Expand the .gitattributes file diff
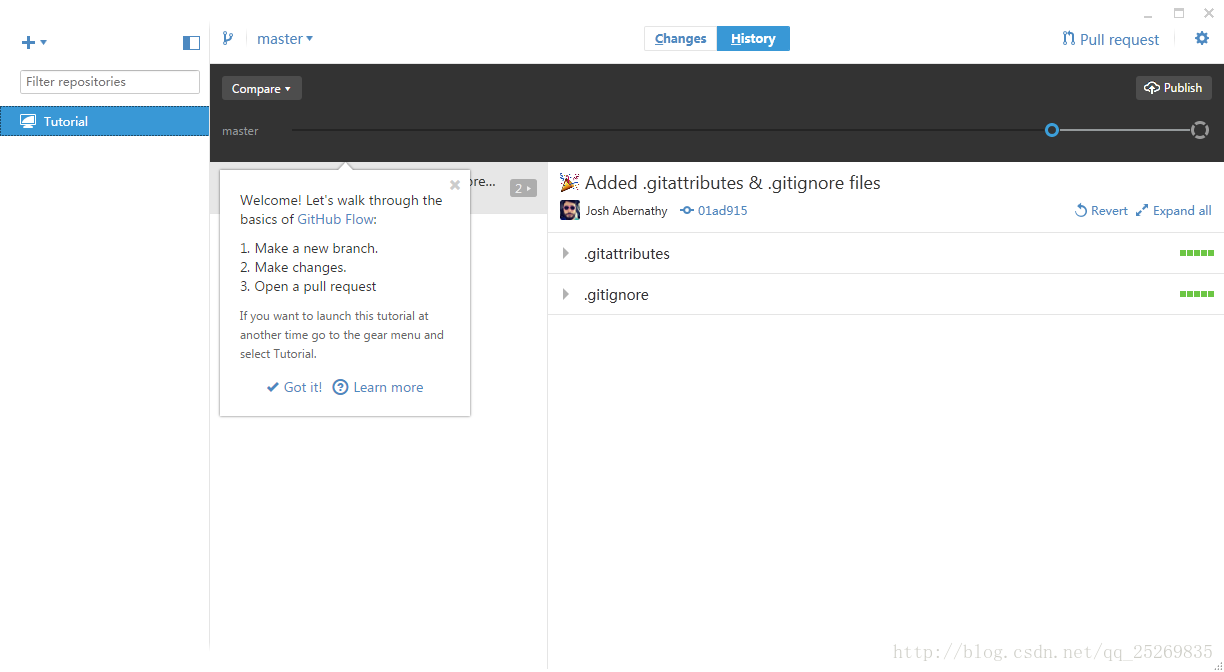 click(566, 254)
